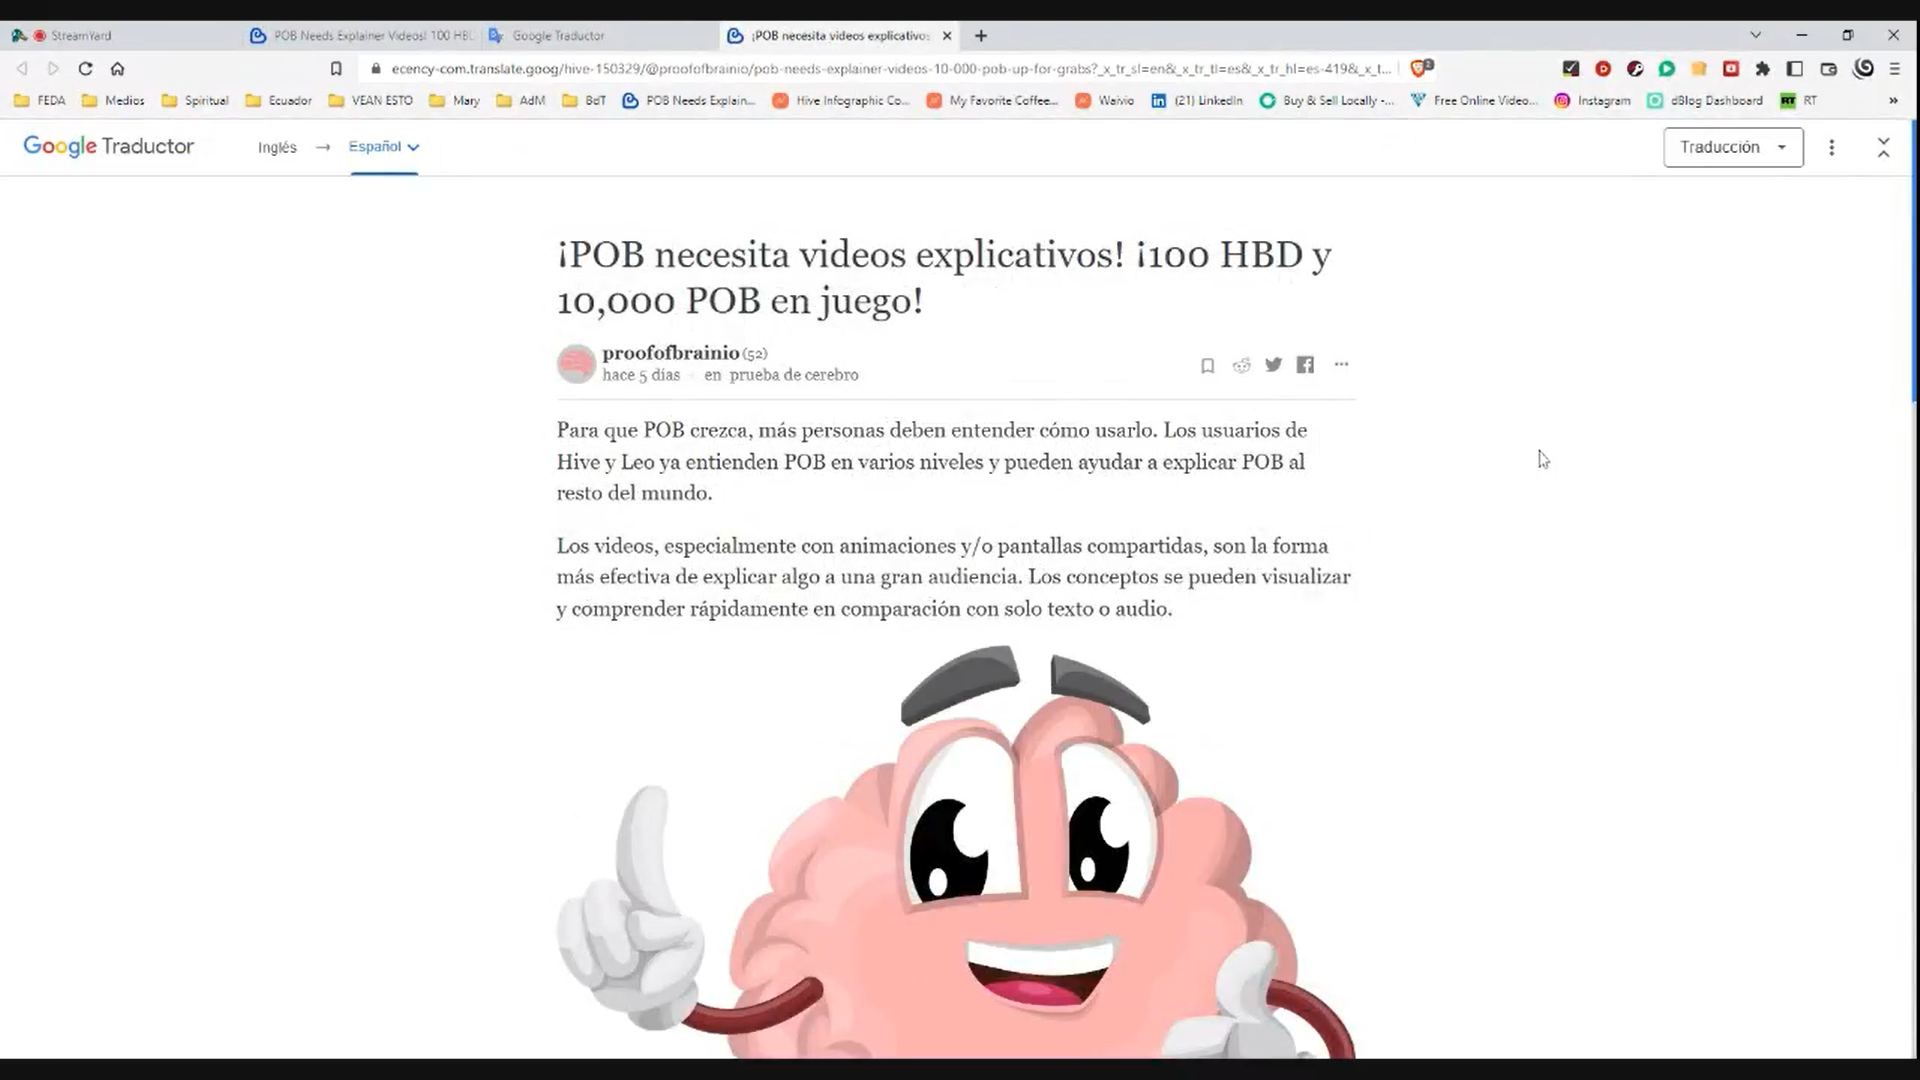The height and width of the screenshot is (1080, 1920).
Task: Switch to the Google Traductor tab
Action: (600, 35)
